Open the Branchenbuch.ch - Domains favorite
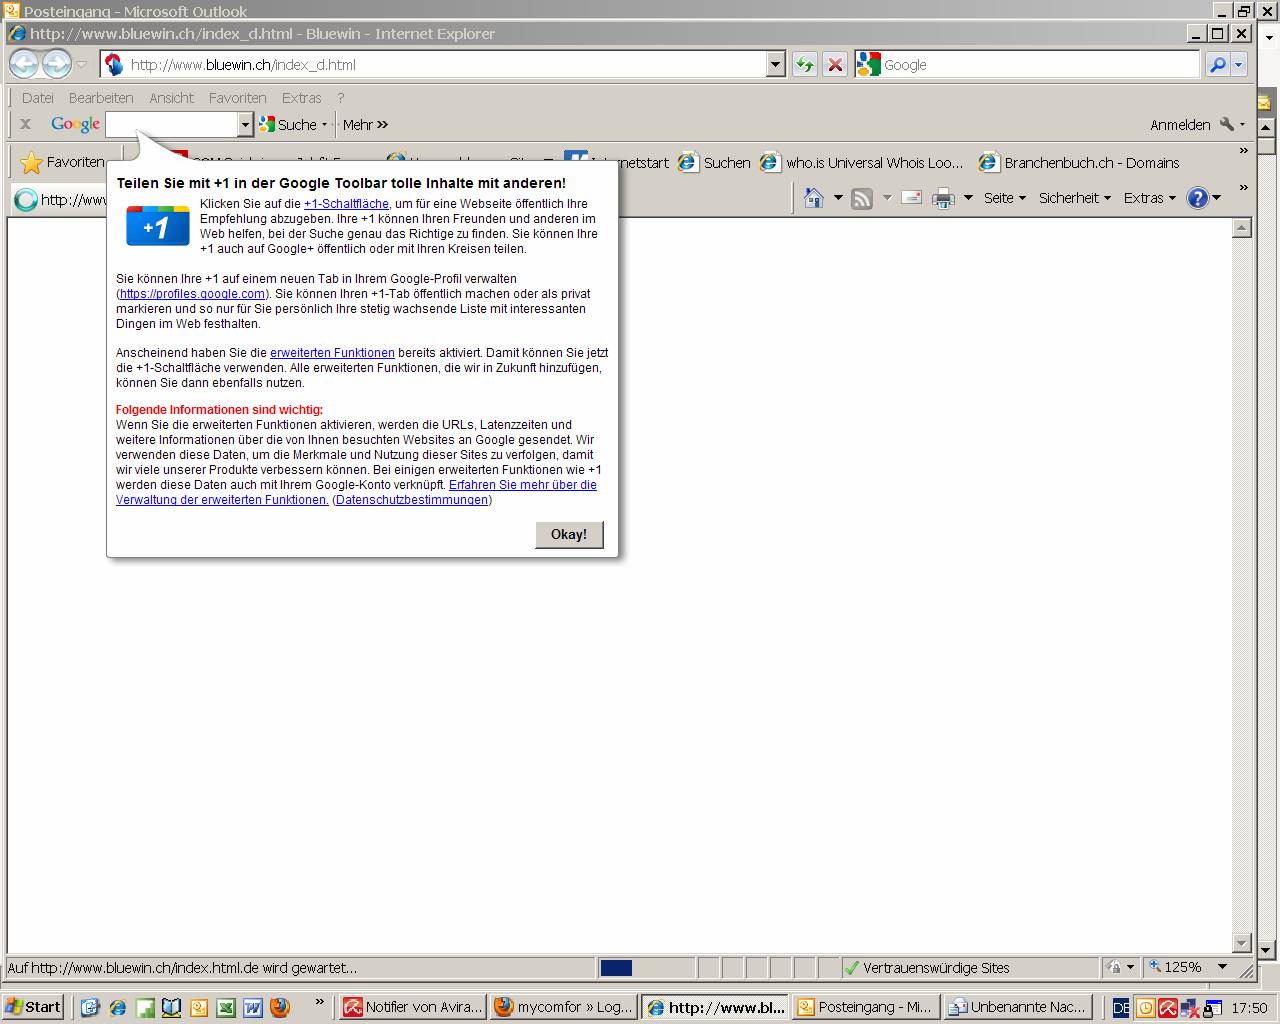Viewport: 1280px width, 1024px height. [1079, 162]
